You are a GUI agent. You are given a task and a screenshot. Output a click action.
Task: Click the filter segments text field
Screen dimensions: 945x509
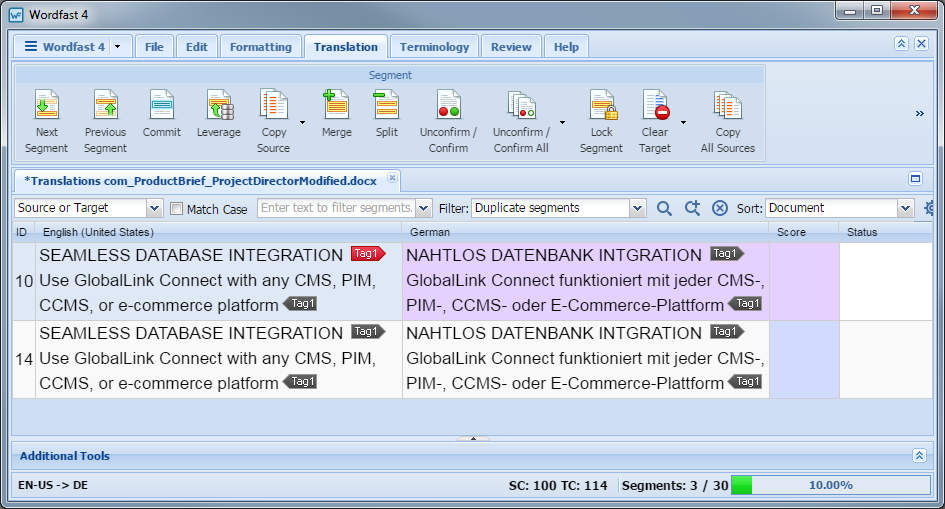336,208
